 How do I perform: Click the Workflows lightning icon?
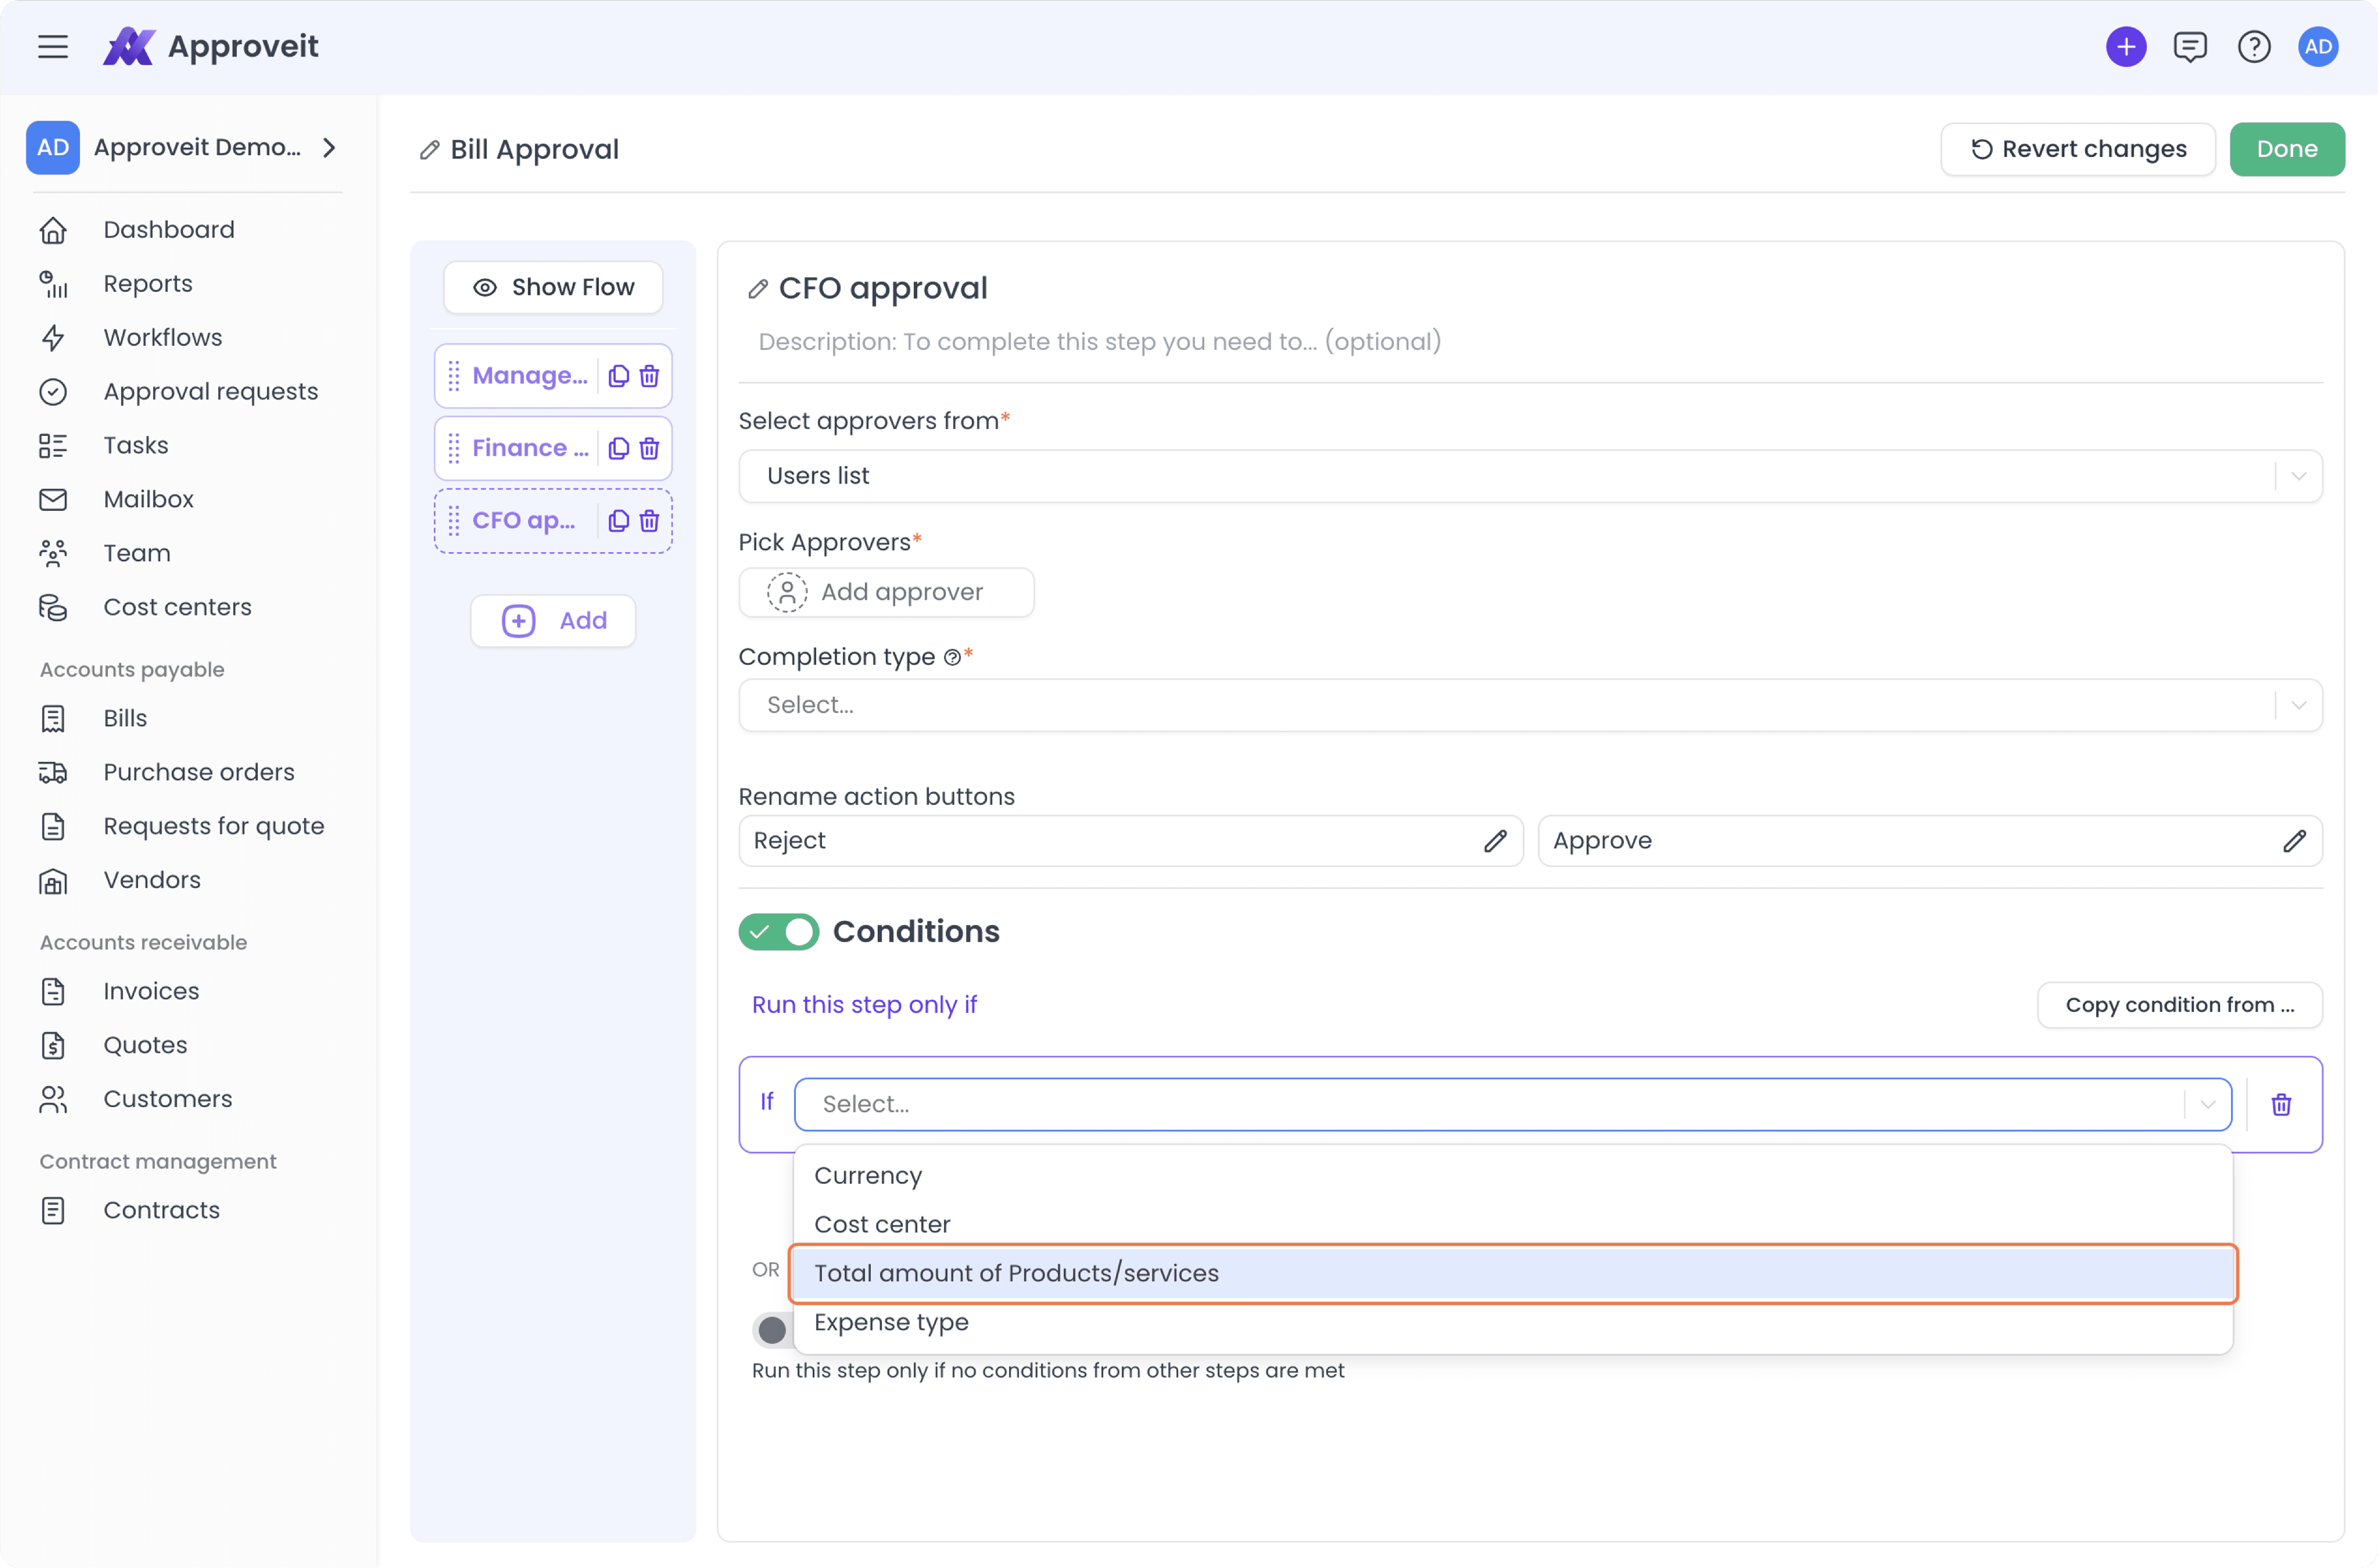click(x=53, y=338)
